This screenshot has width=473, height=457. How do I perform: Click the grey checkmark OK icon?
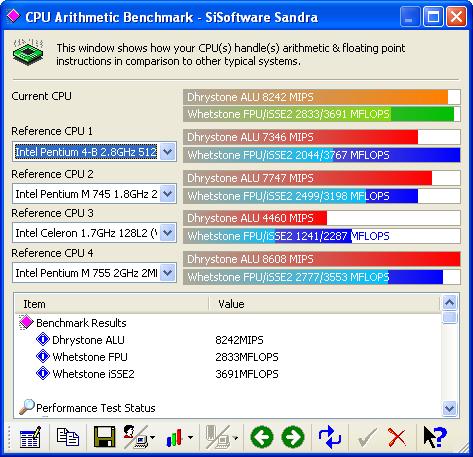367,437
